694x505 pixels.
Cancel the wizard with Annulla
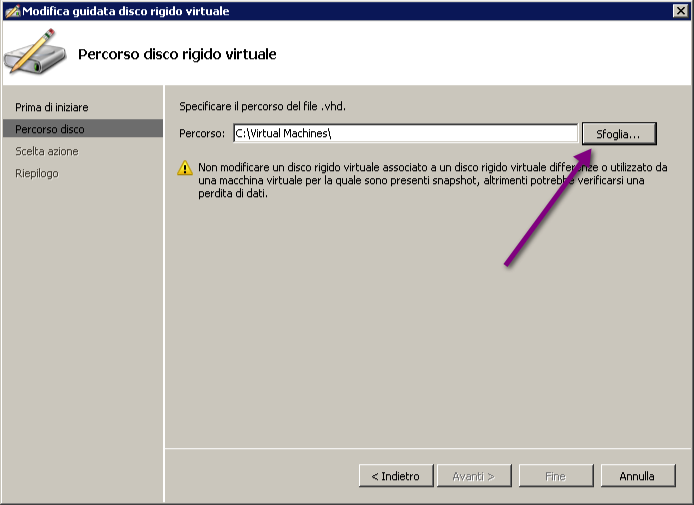[x=638, y=476]
